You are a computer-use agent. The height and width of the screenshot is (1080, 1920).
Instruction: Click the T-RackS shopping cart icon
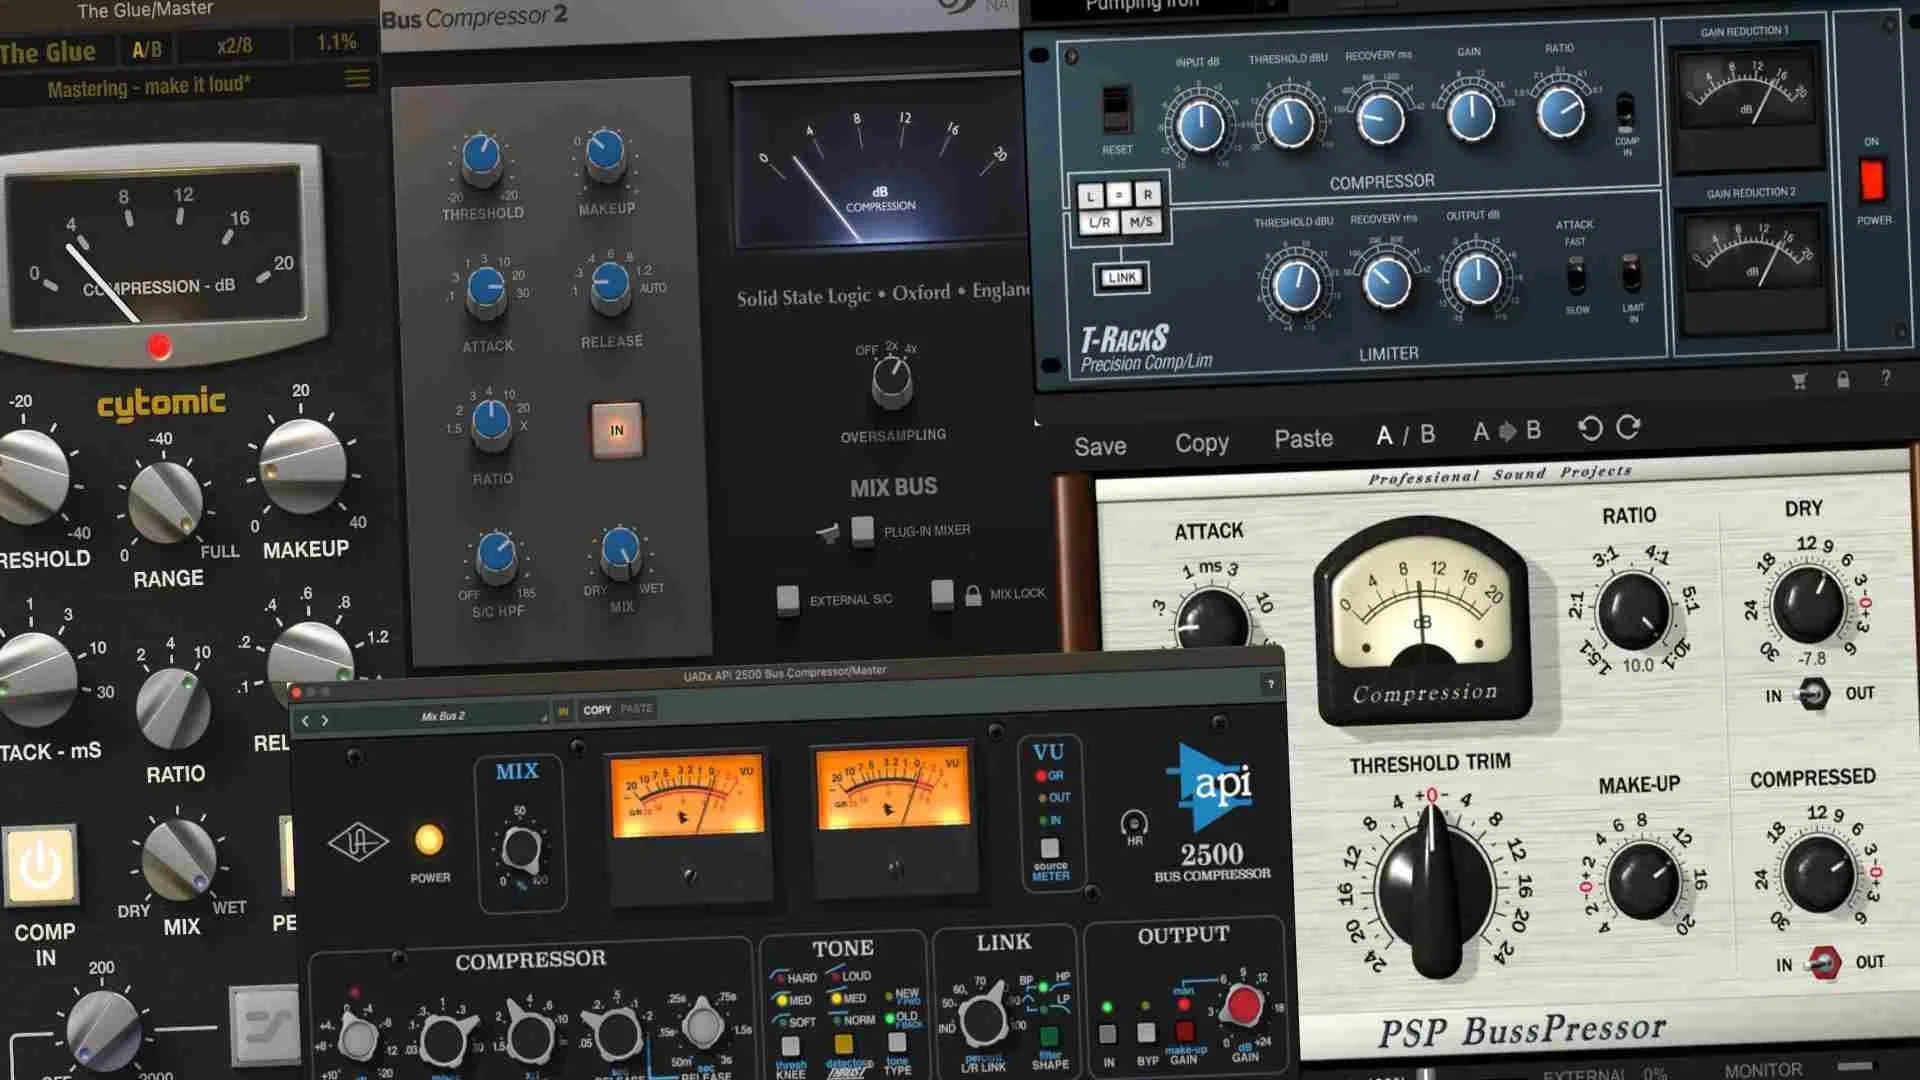pos(1799,380)
